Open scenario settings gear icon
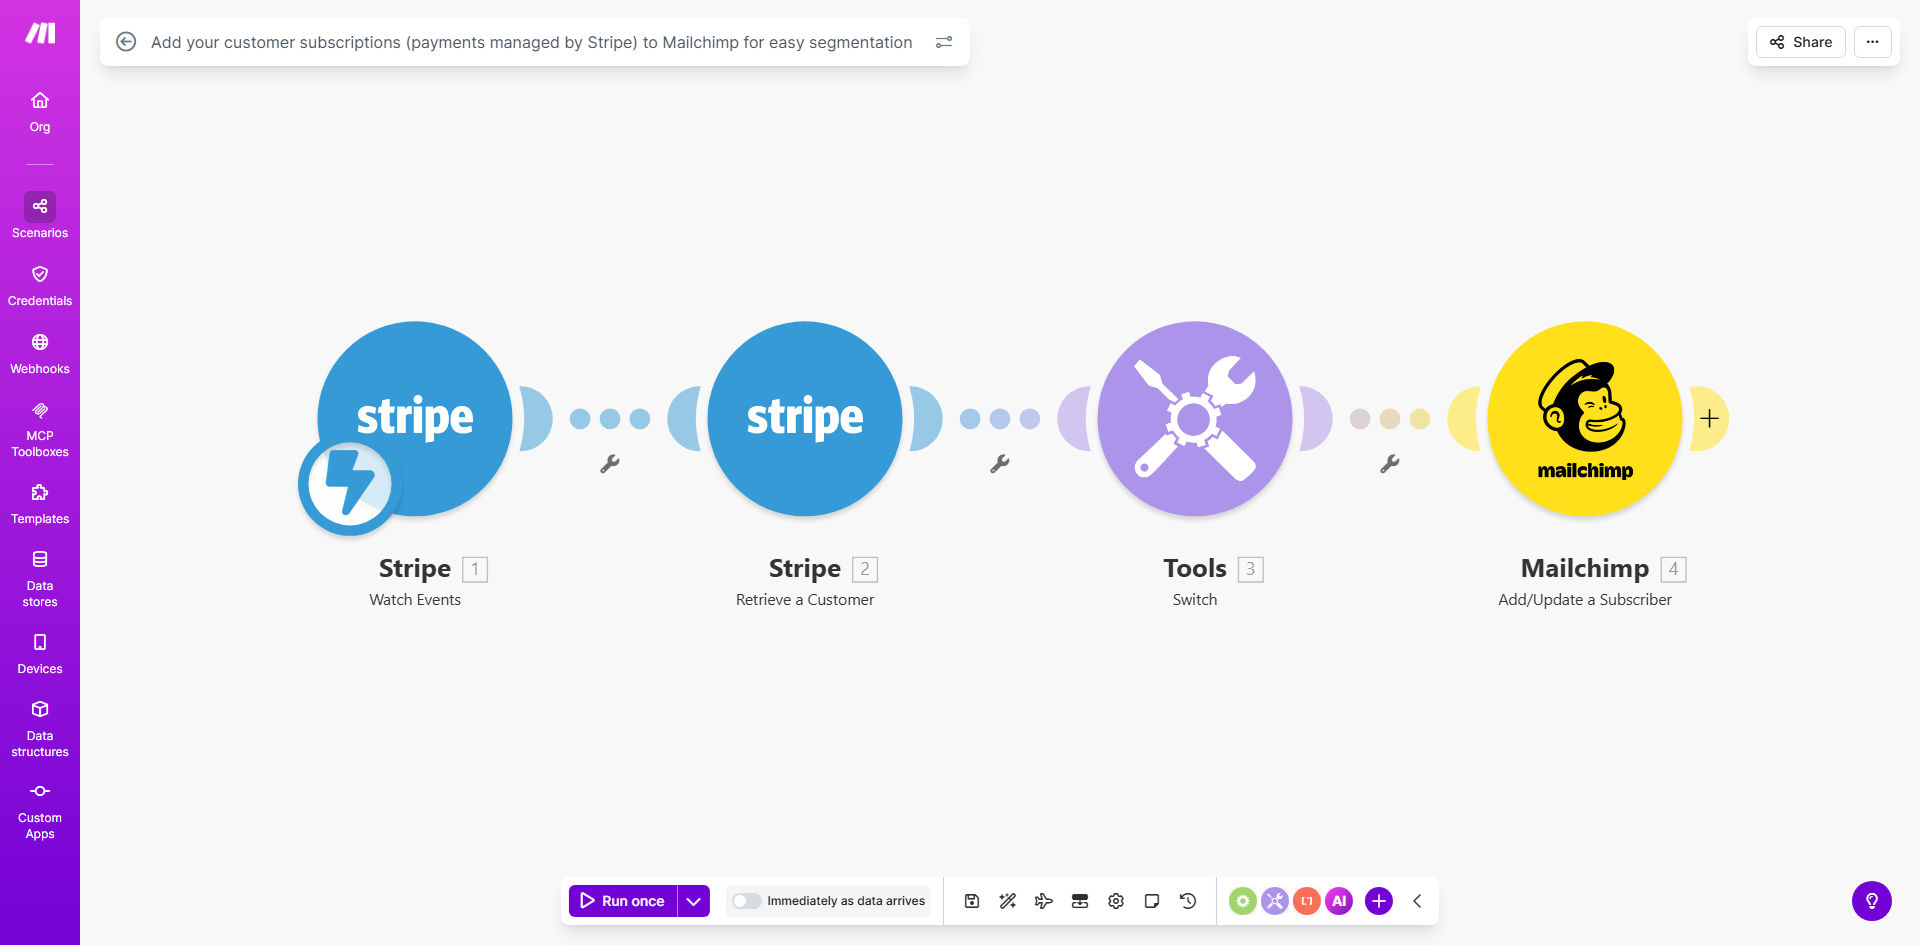Viewport: 1920px width, 945px height. click(1116, 901)
